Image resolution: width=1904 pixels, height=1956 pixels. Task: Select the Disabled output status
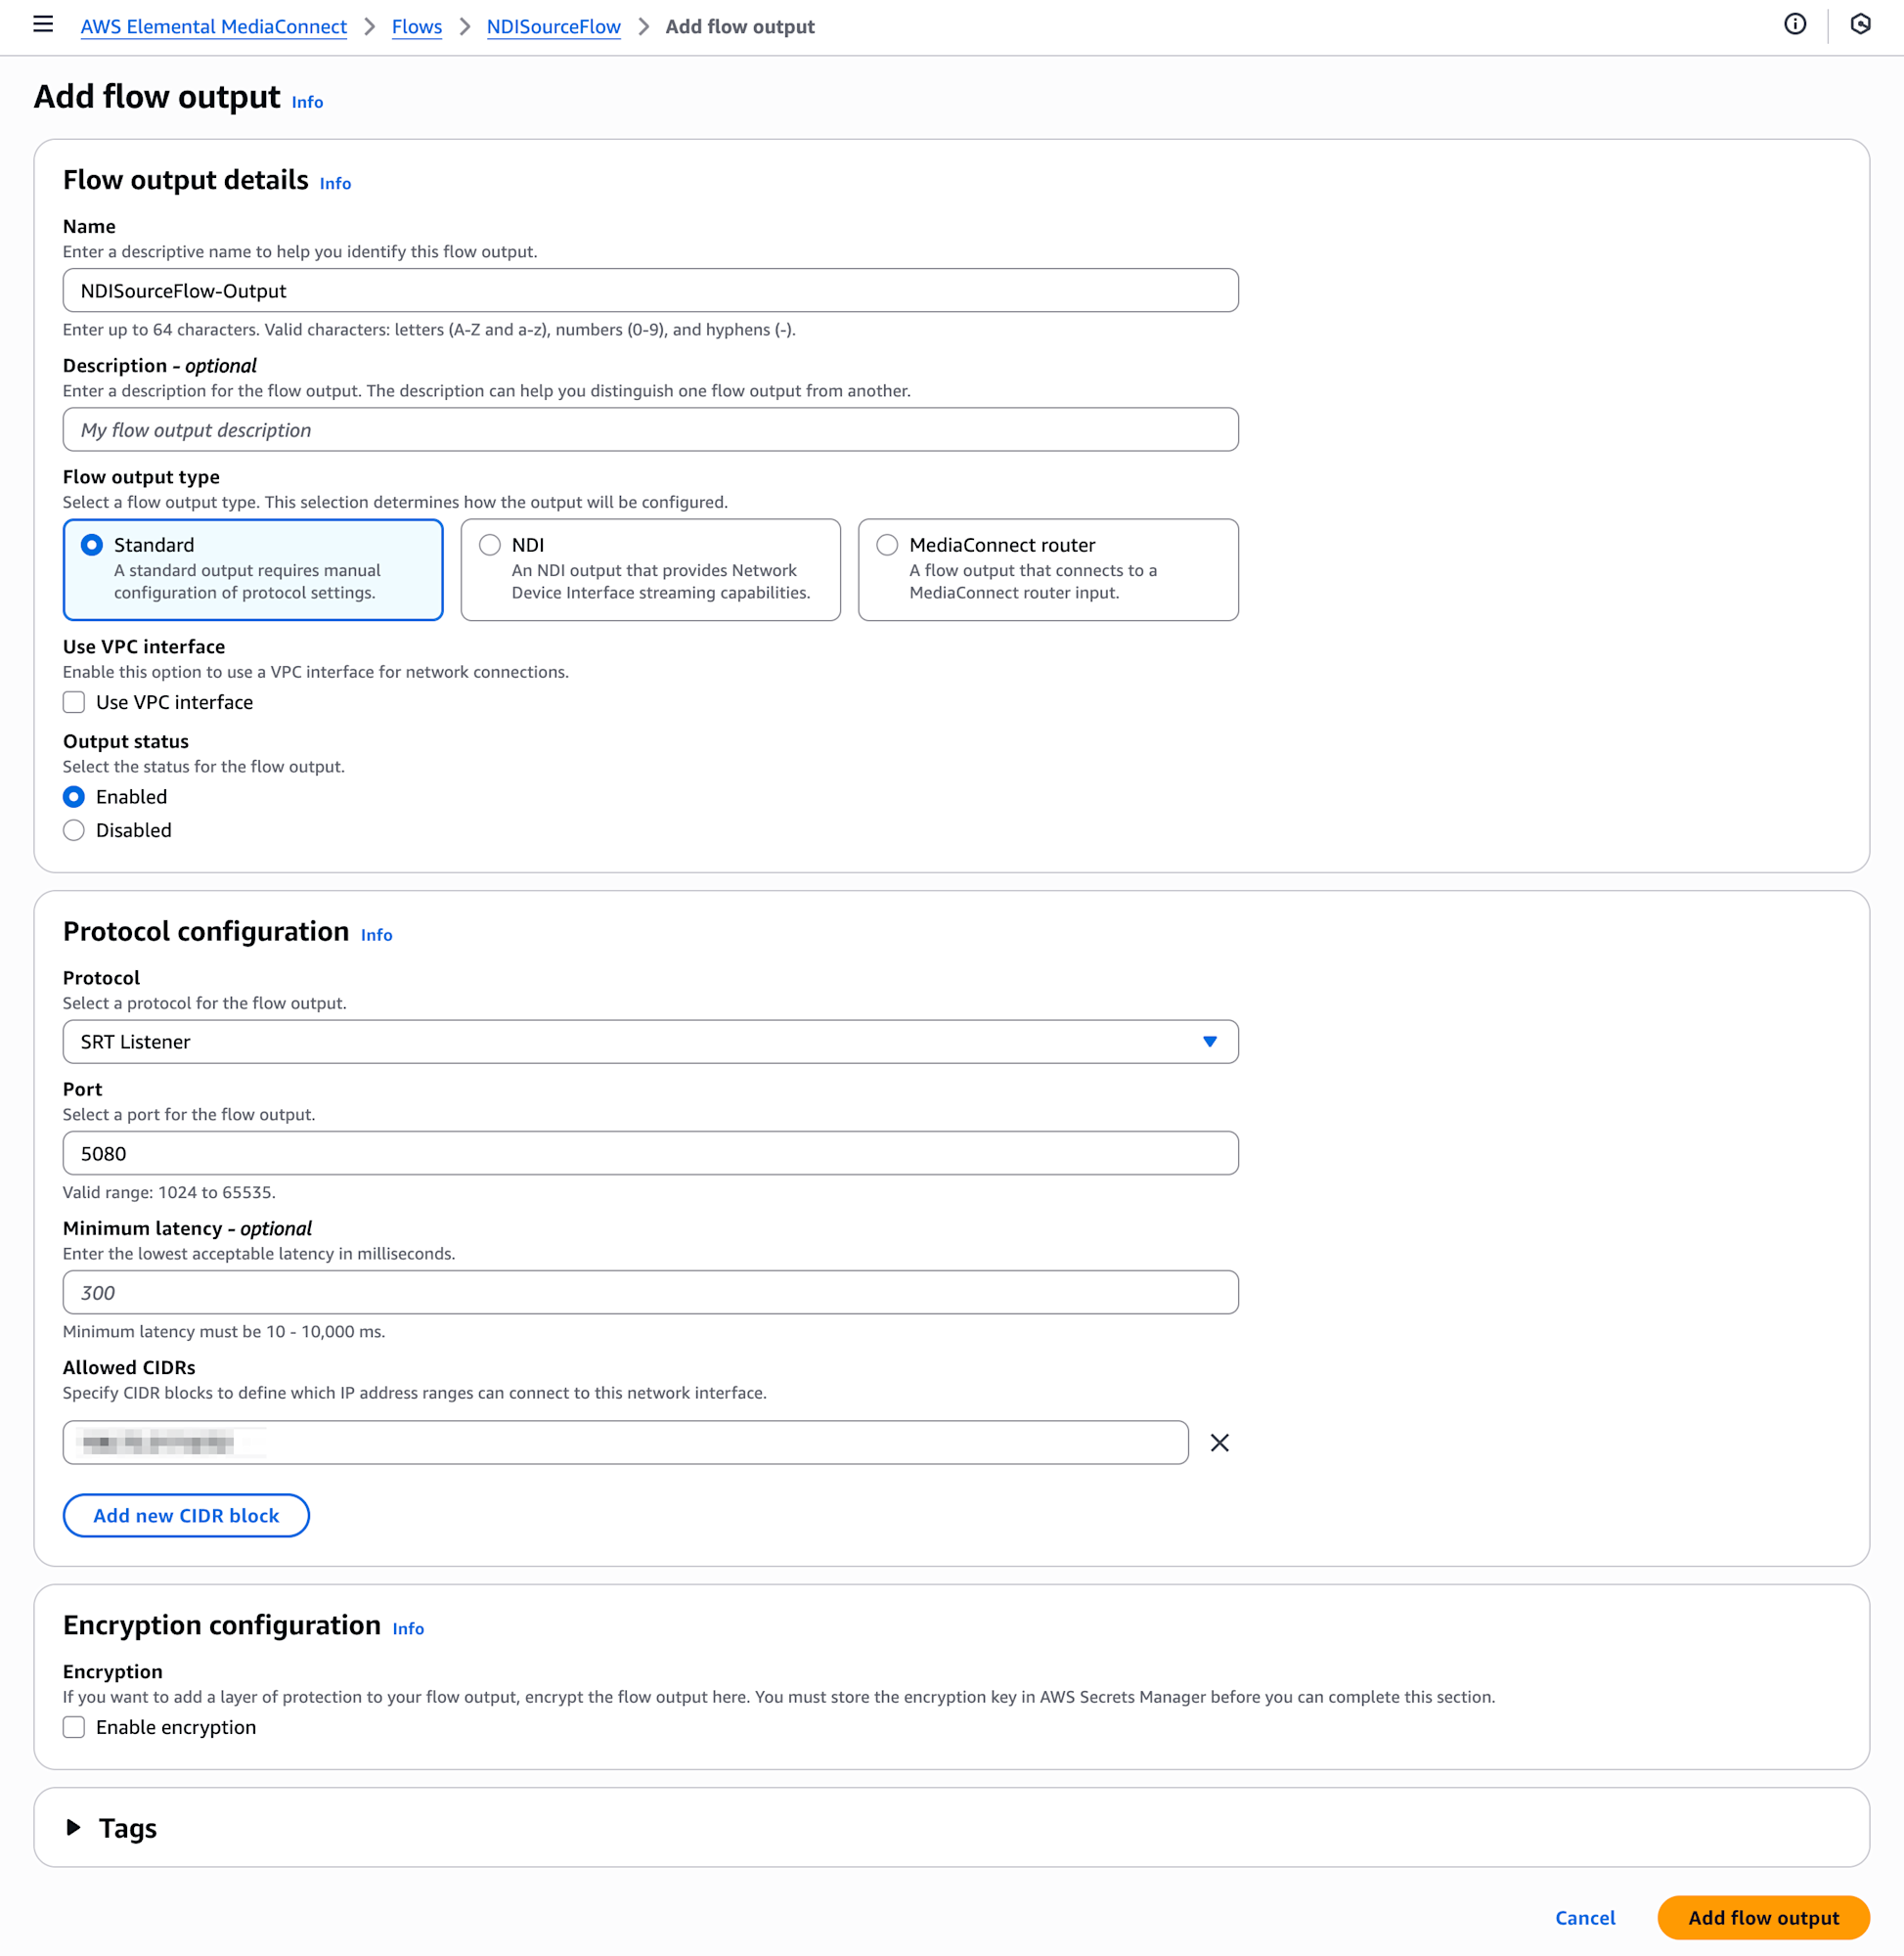pos(74,830)
